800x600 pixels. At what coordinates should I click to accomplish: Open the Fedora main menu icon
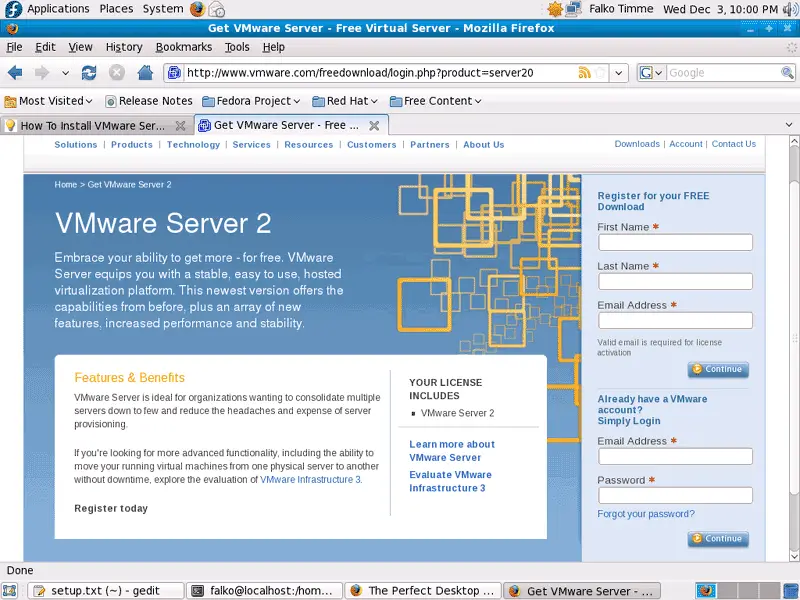point(13,9)
